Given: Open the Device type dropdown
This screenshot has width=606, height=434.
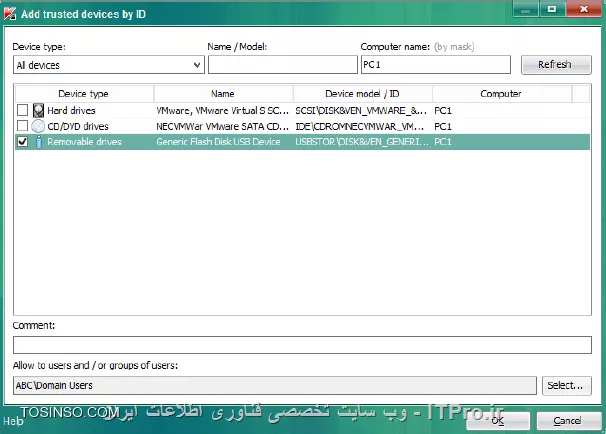Looking at the screenshot, I should click(x=109, y=65).
